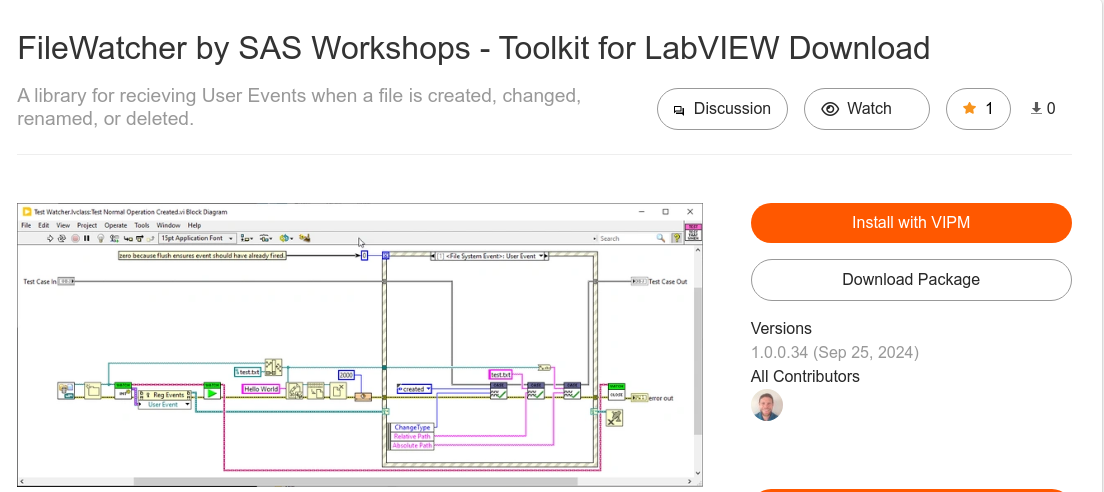The image size is (1104, 492).
Task: Click the error out terminal
Action: tap(639, 398)
